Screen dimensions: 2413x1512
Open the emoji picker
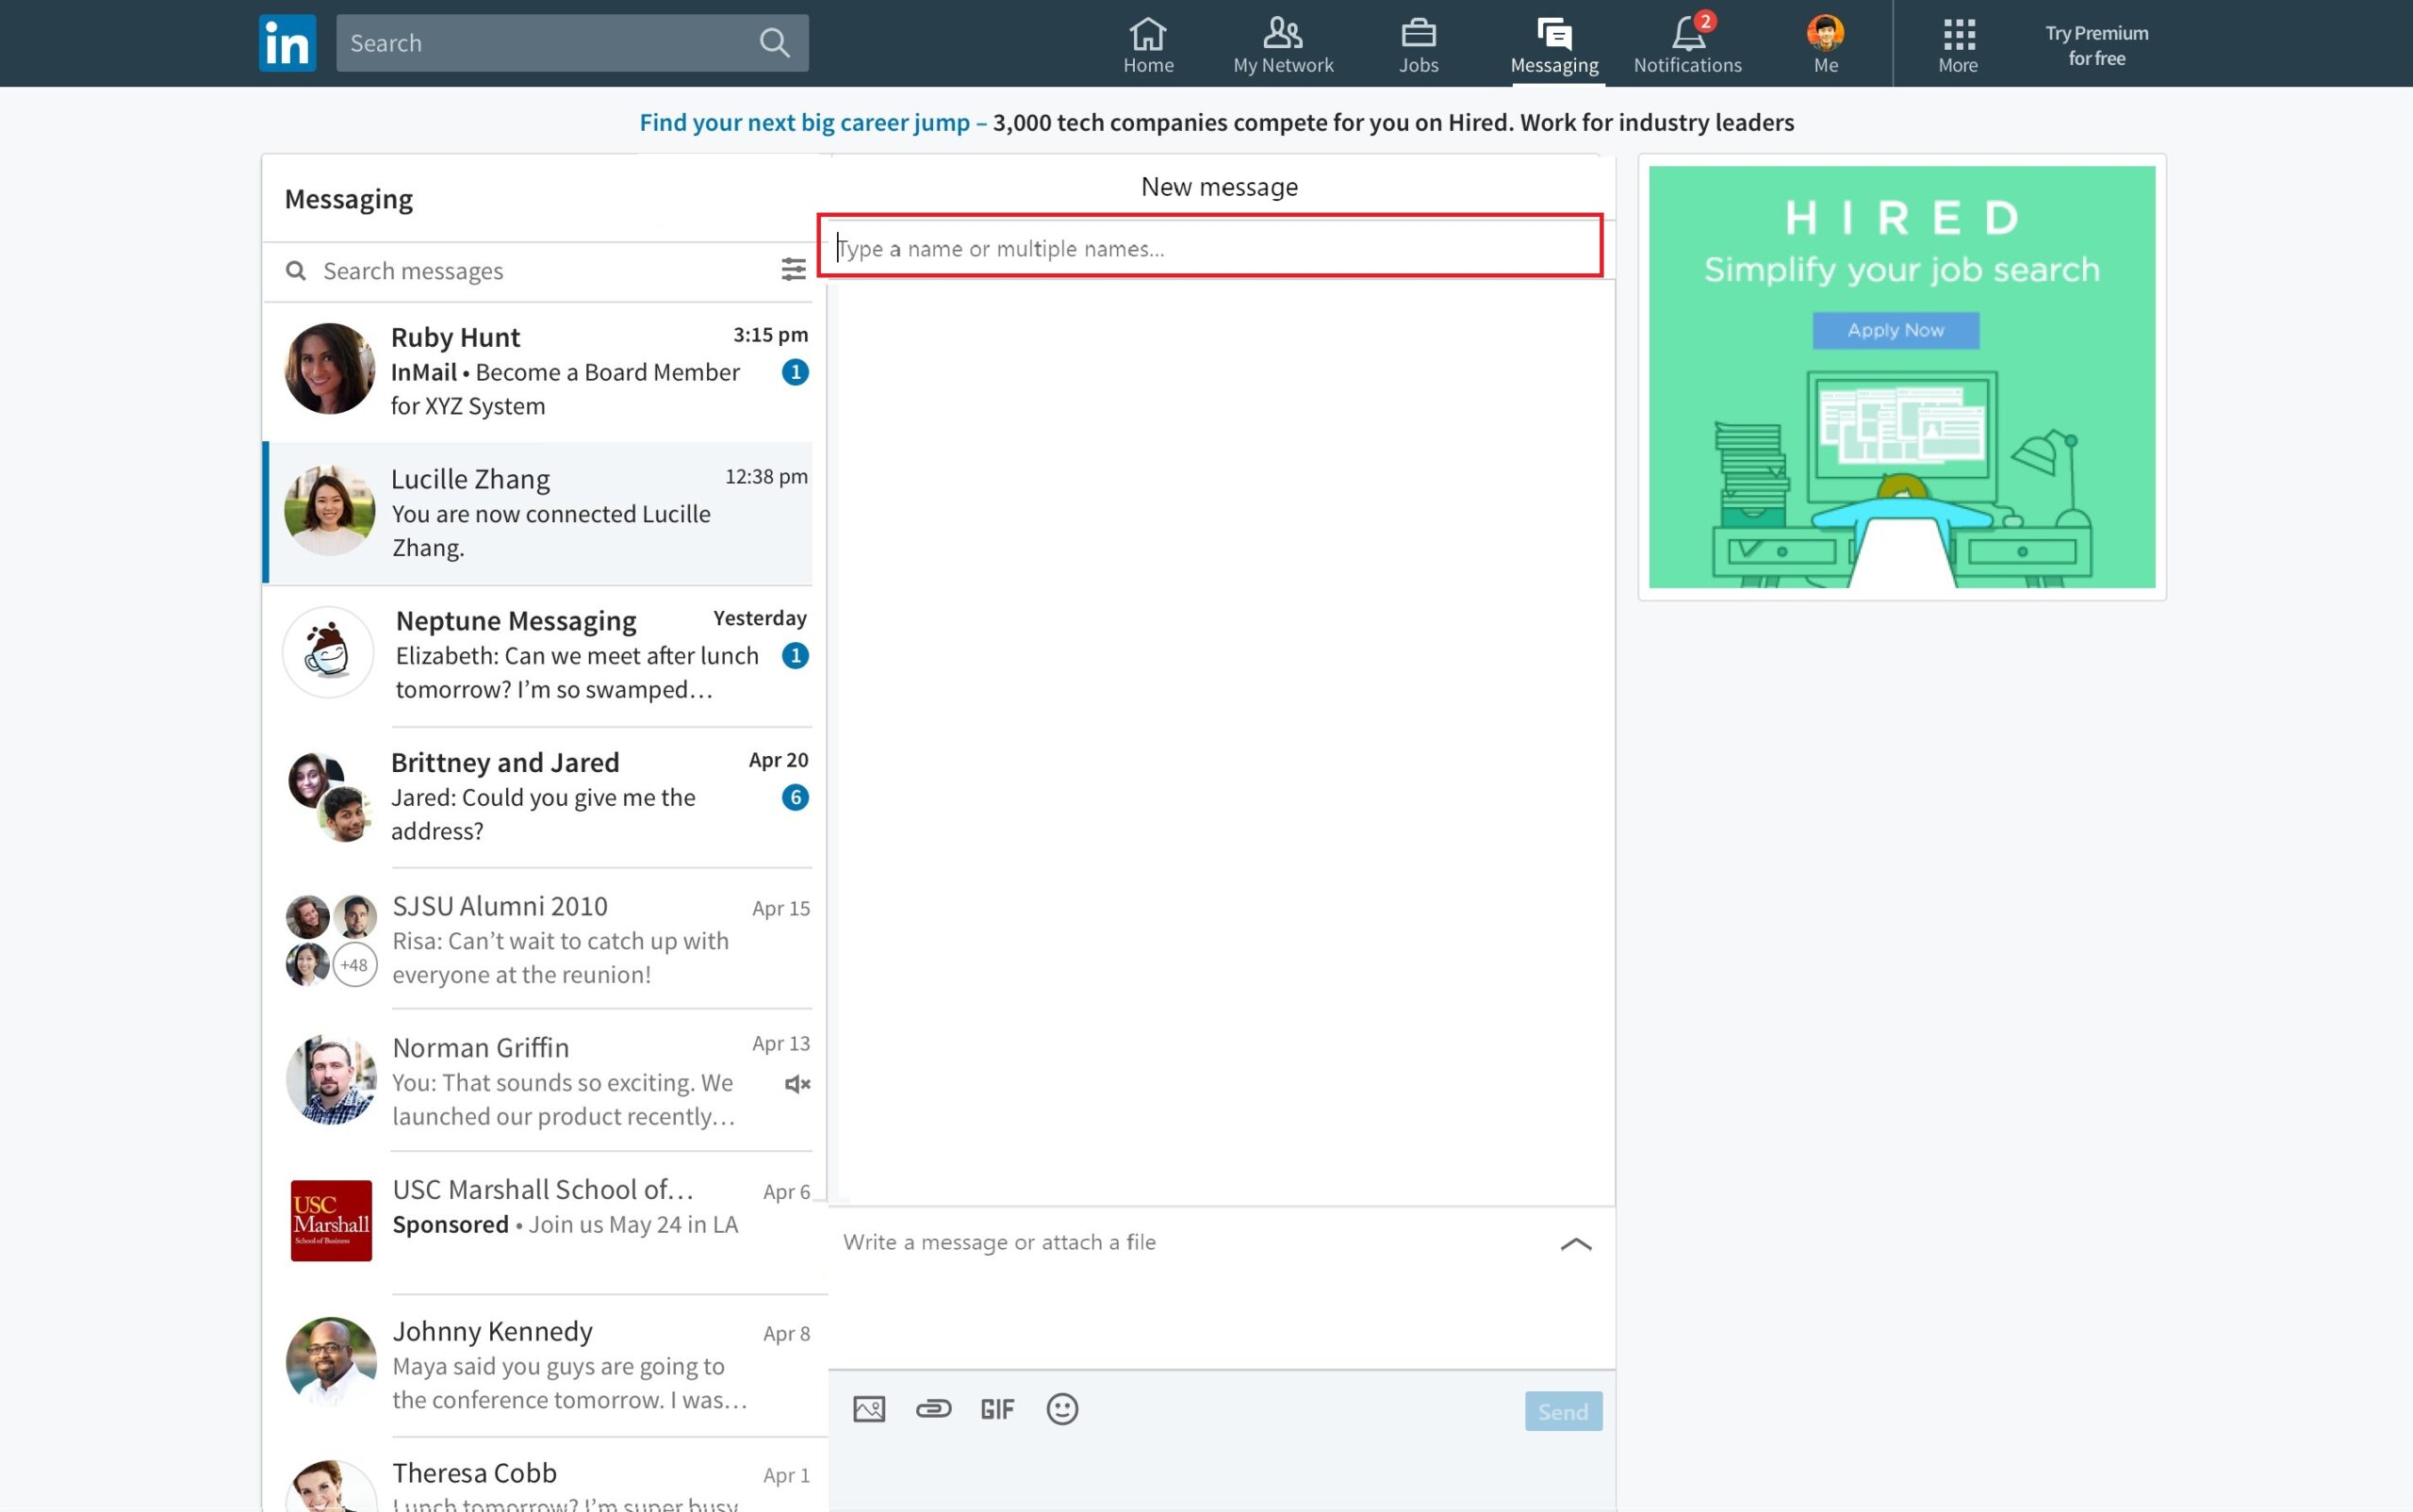point(1061,1408)
